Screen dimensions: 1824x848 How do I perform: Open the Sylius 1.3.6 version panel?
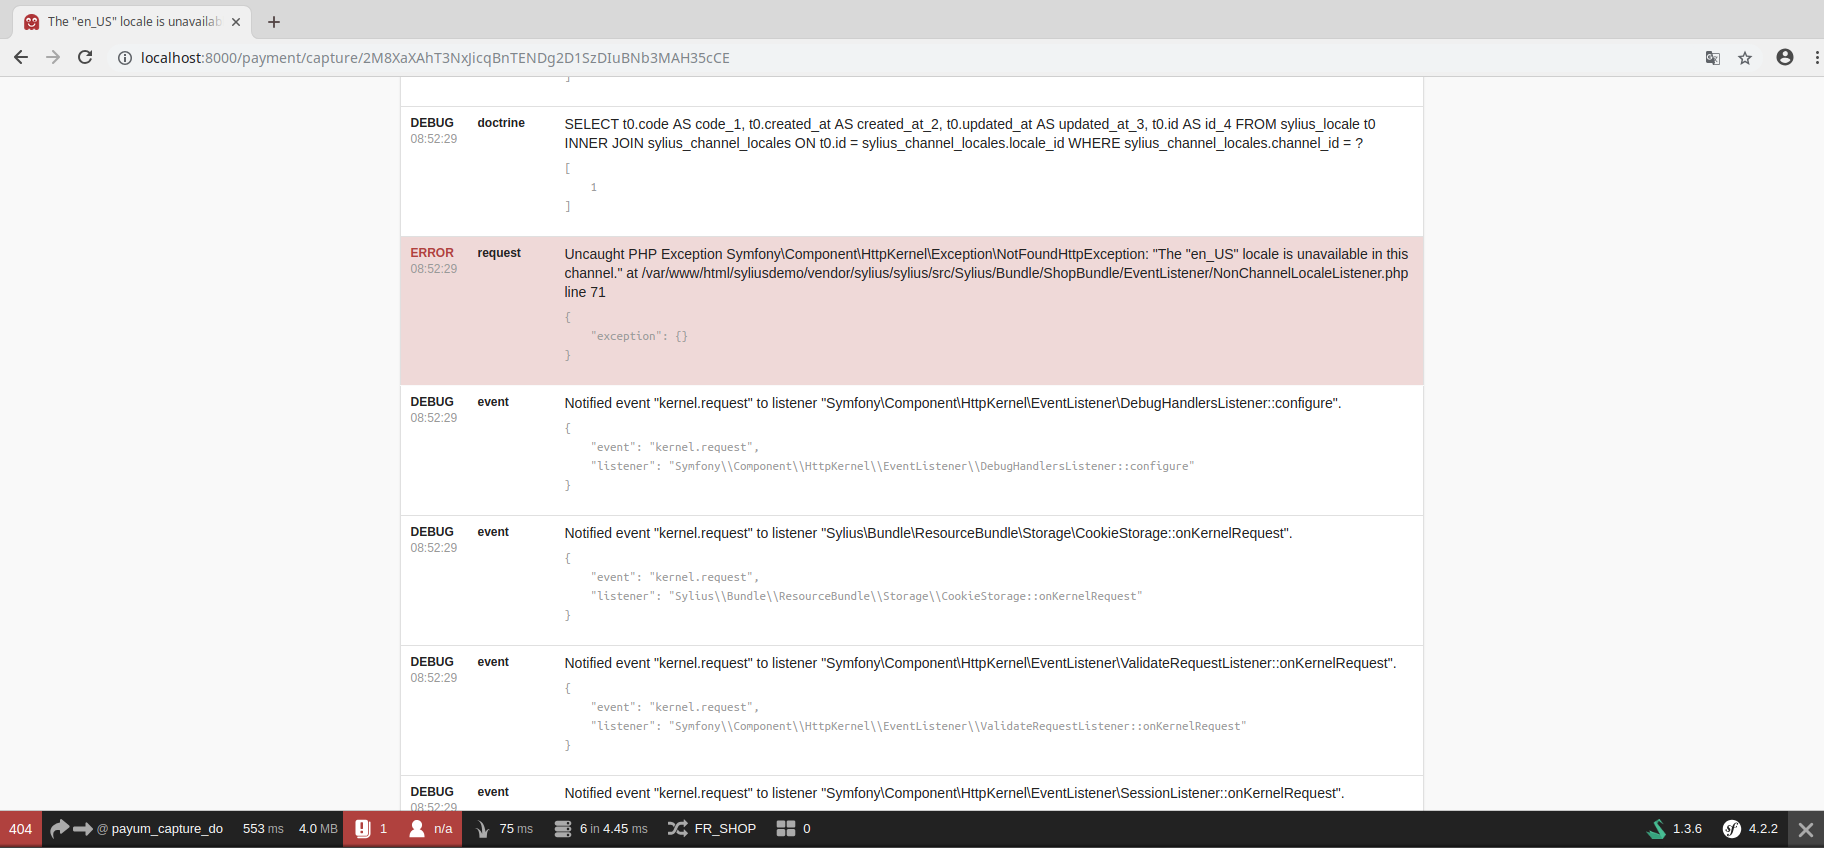click(x=1674, y=829)
